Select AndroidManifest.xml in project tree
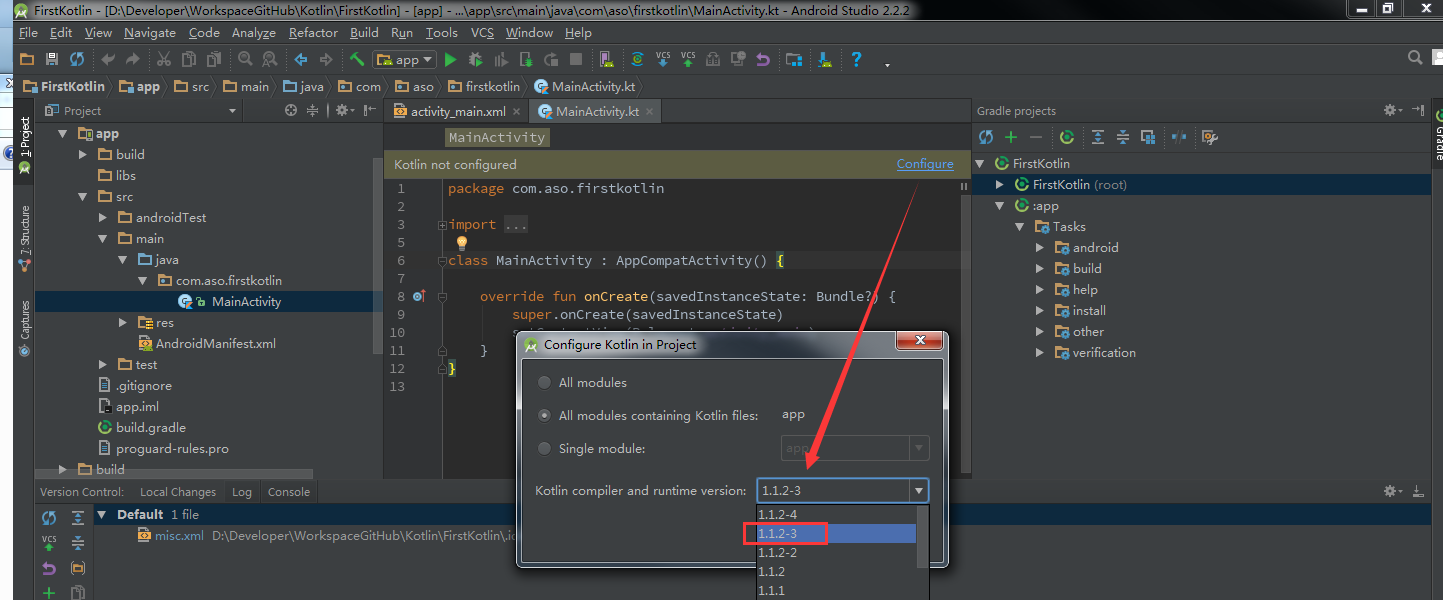1443x600 pixels. tap(206, 343)
